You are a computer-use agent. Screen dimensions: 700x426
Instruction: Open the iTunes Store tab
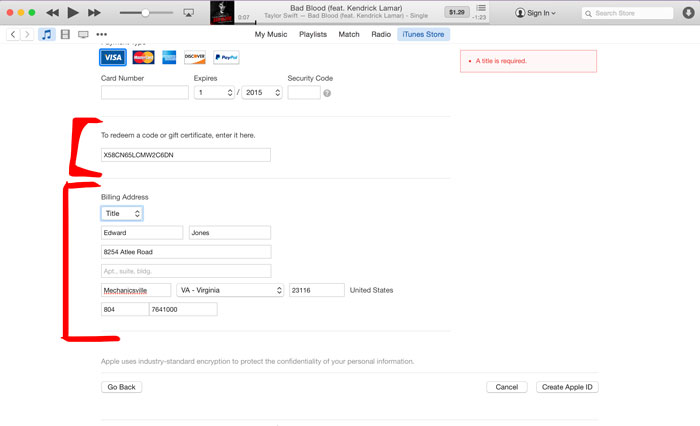pyautogui.click(x=423, y=34)
